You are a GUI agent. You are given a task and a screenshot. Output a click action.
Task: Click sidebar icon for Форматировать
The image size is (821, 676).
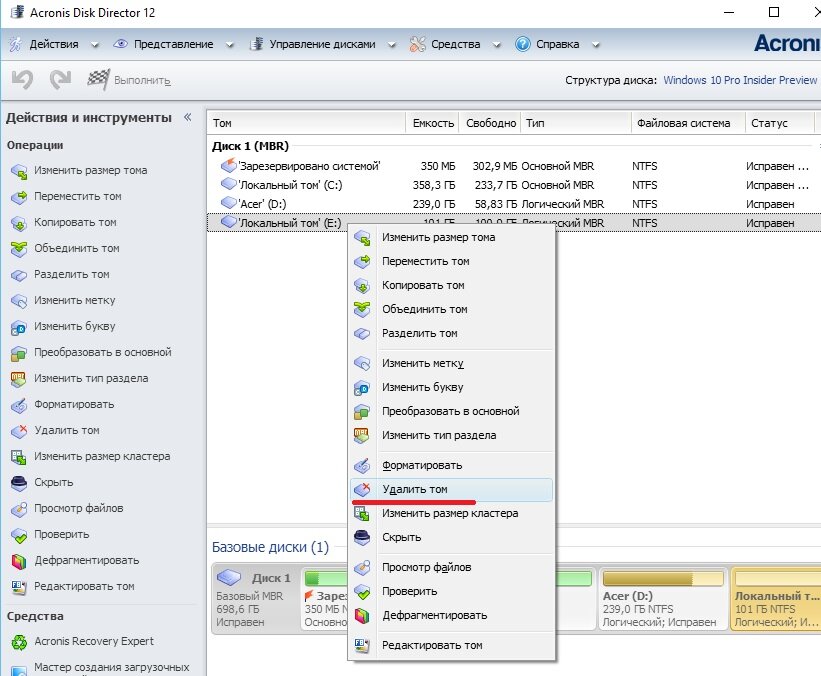19,405
